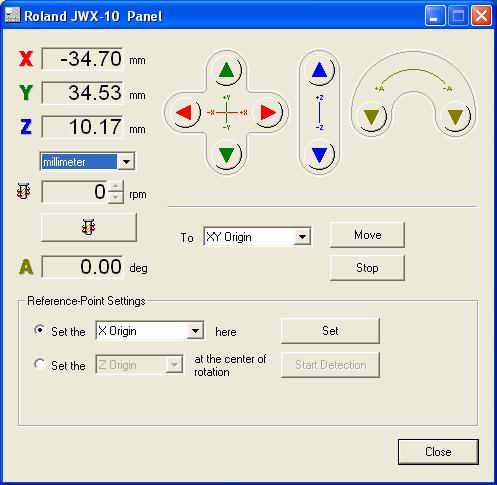Select the 'center of rotation' radio option
Screen dimensions: 497x485
click(40, 364)
